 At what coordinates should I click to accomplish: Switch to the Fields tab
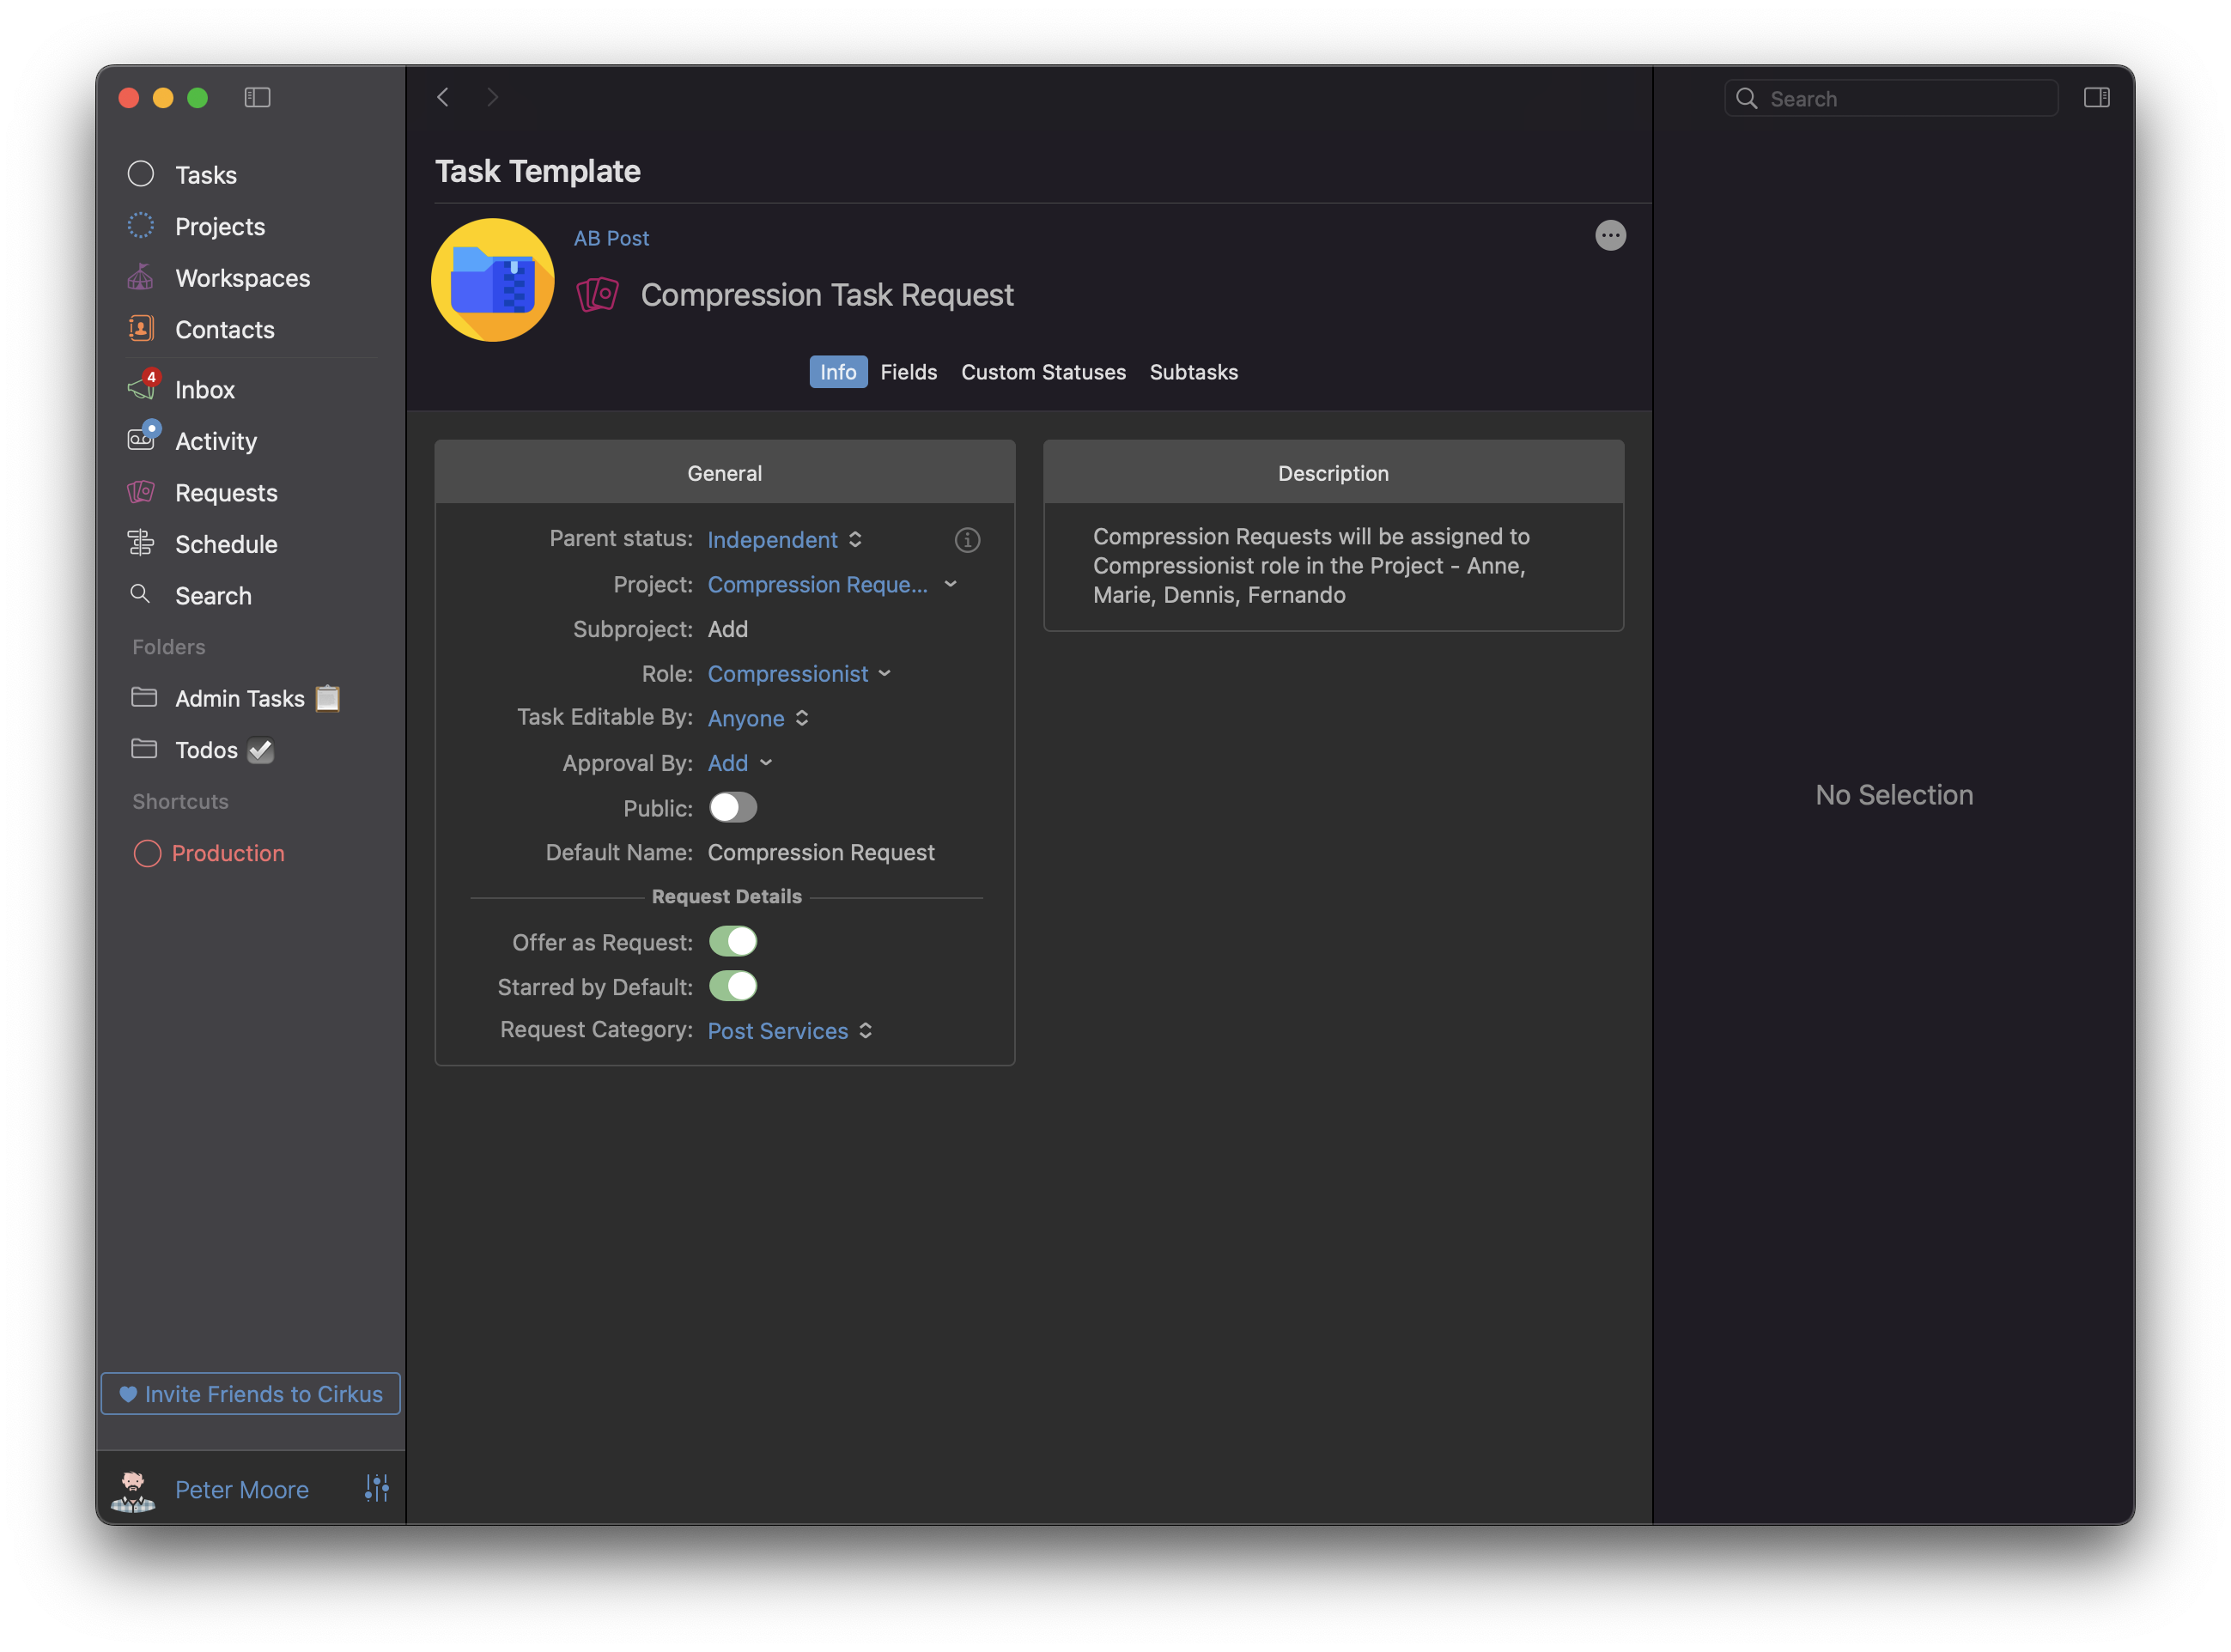pyautogui.click(x=908, y=372)
